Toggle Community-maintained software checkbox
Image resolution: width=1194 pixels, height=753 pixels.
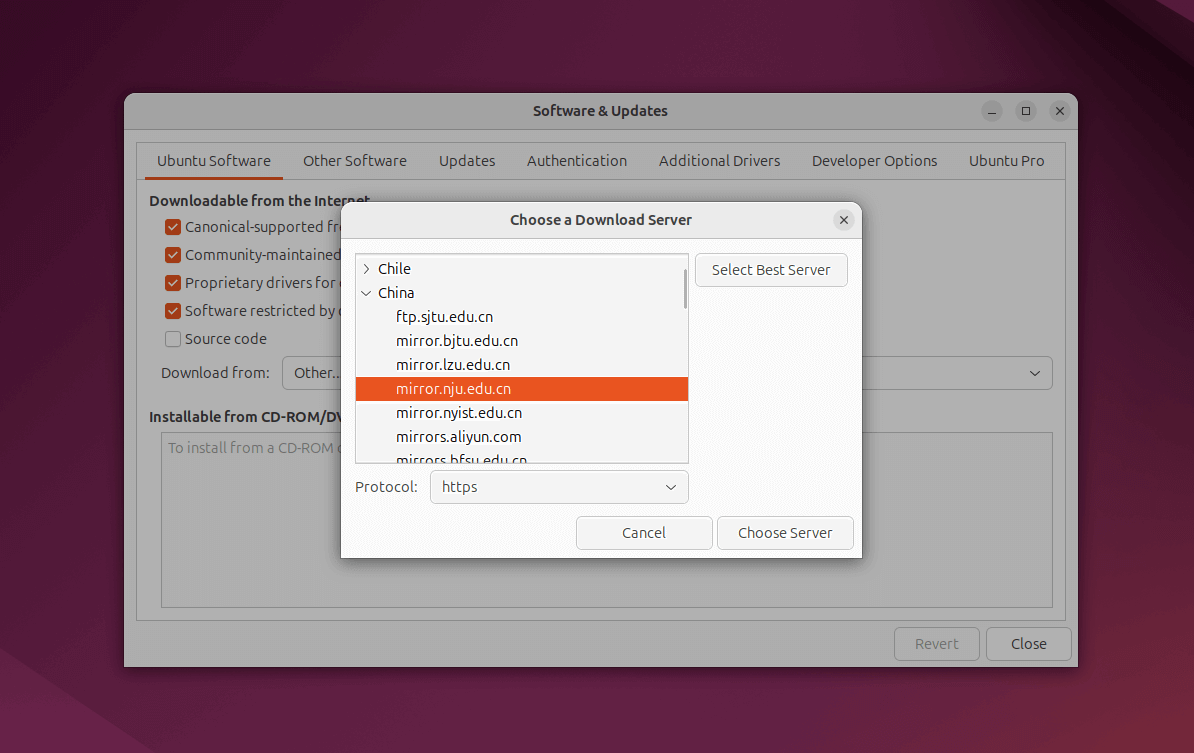[x=173, y=255]
